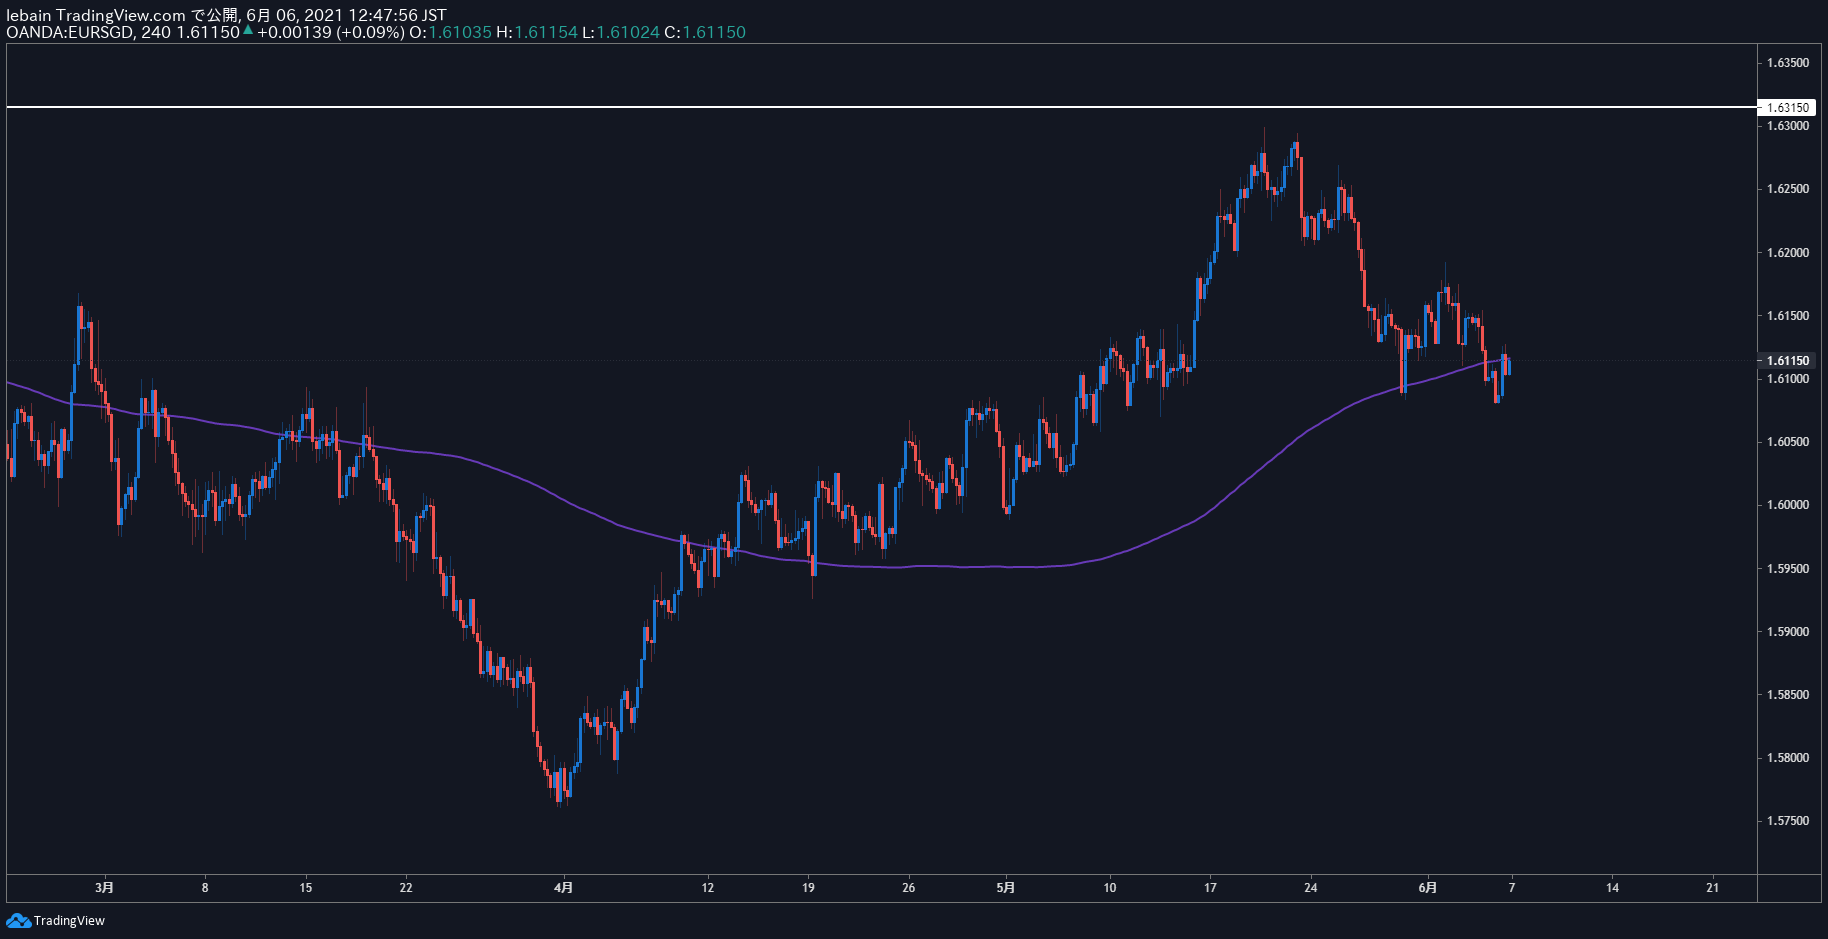
Task: Click the low value L:1.61024
Action: (621, 32)
